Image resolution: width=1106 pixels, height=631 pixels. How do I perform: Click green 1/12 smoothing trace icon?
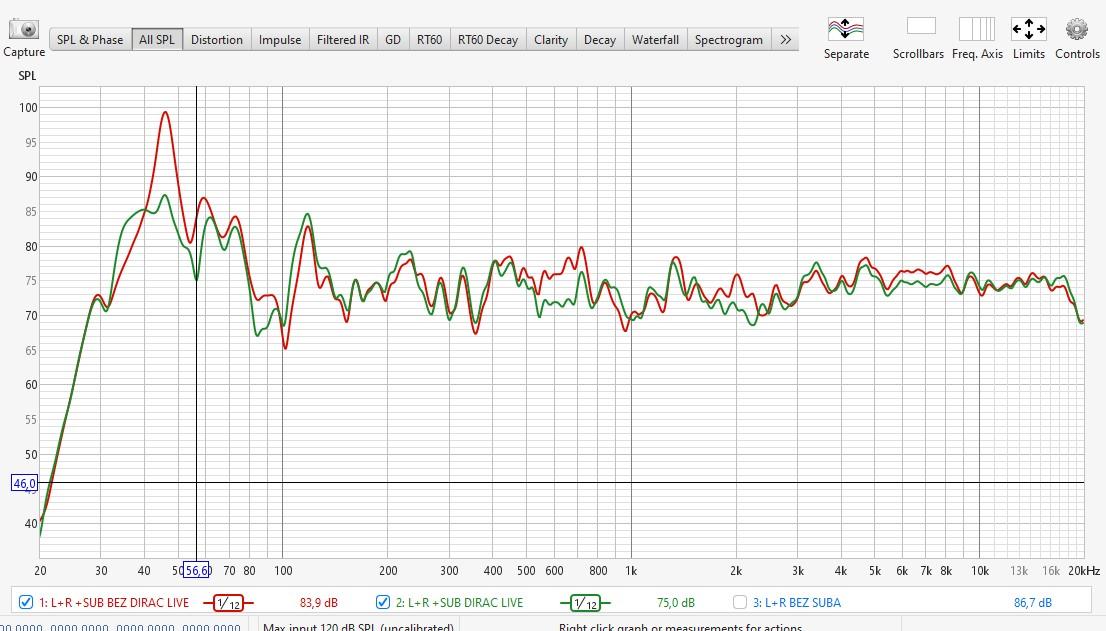585,603
